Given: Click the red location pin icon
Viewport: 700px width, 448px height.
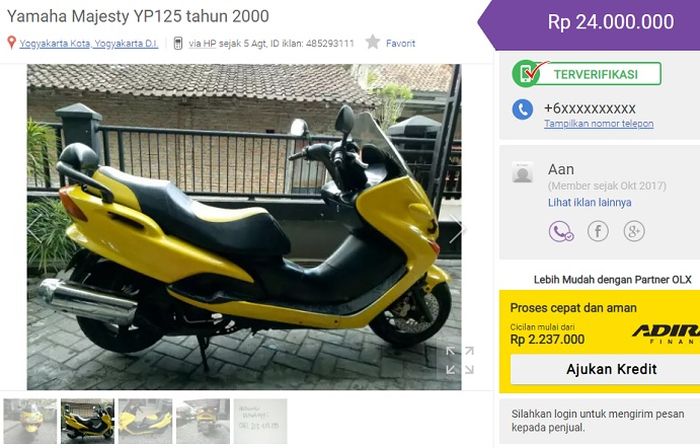Looking at the screenshot, I should pos(12,43).
